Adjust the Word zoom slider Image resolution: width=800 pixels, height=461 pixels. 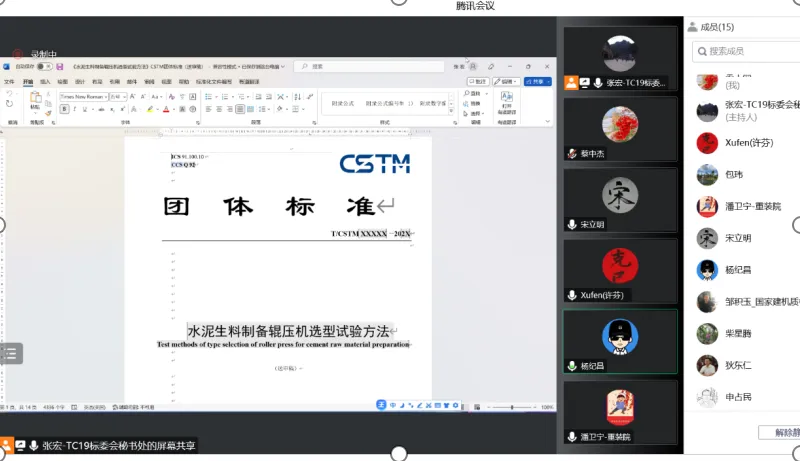click(512, 408)
